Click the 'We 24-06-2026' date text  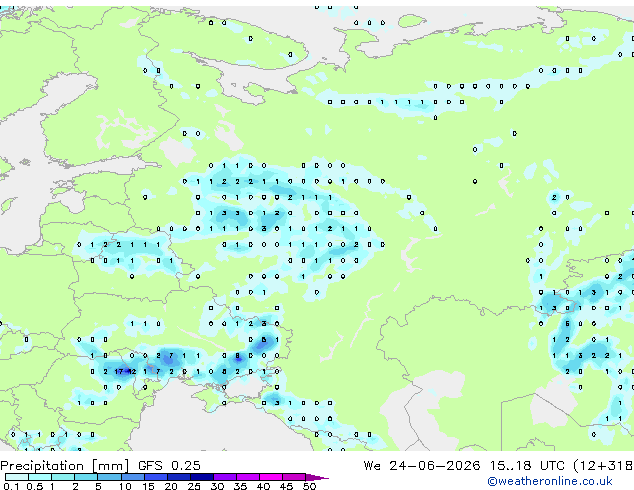[422, 466]
